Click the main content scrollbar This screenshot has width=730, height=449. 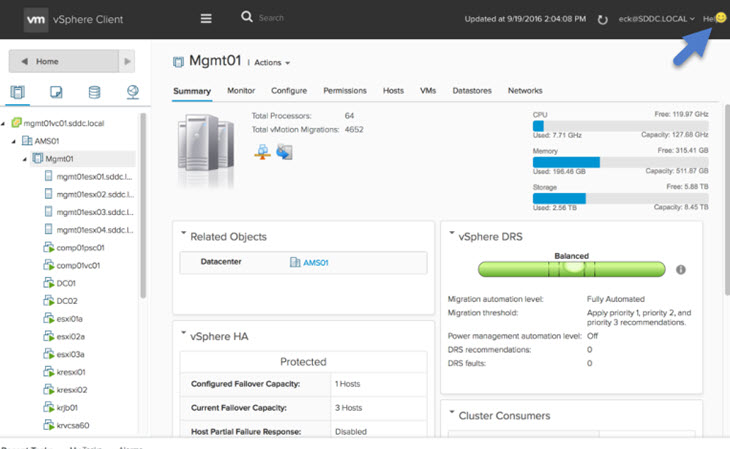tap(727, 199)
